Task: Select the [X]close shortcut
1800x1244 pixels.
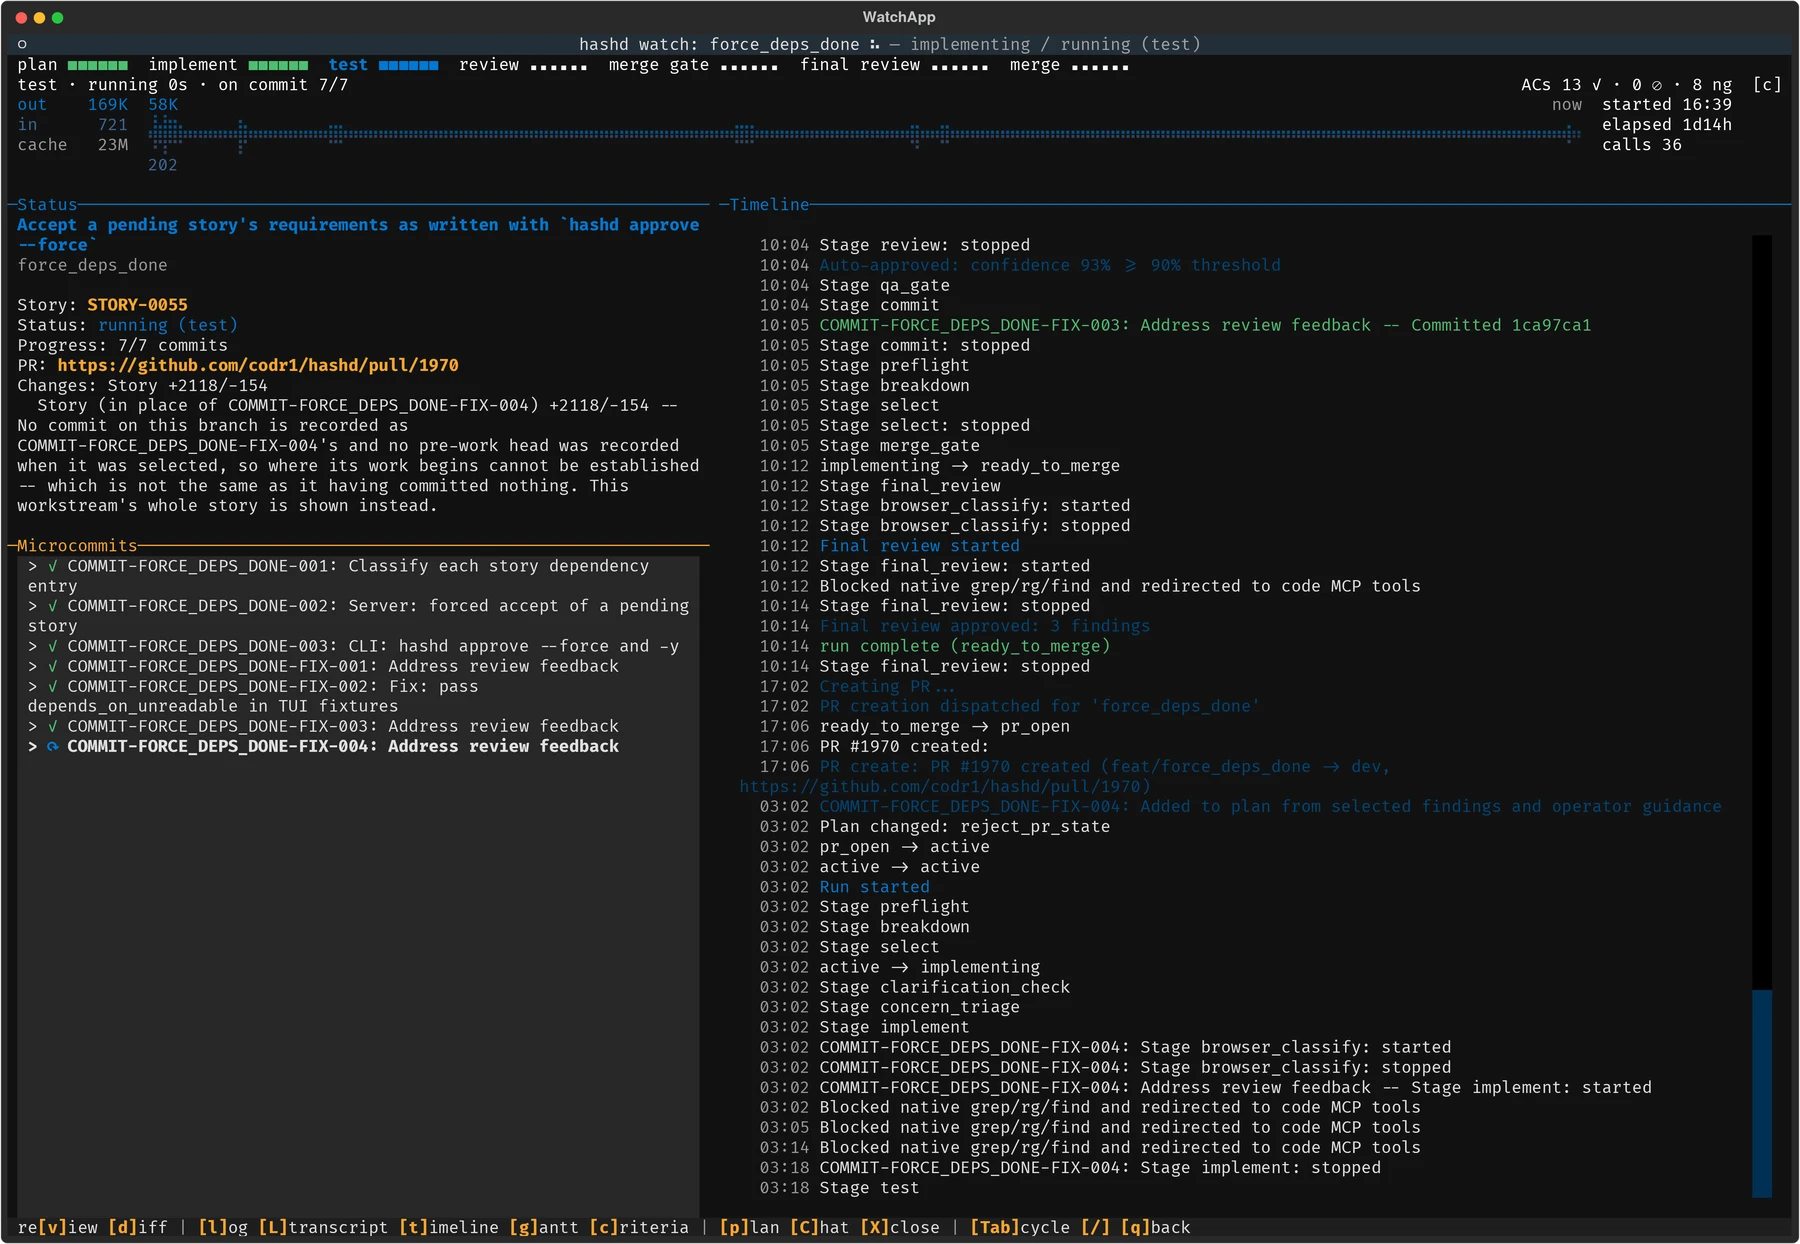Action: [899, 1227]
